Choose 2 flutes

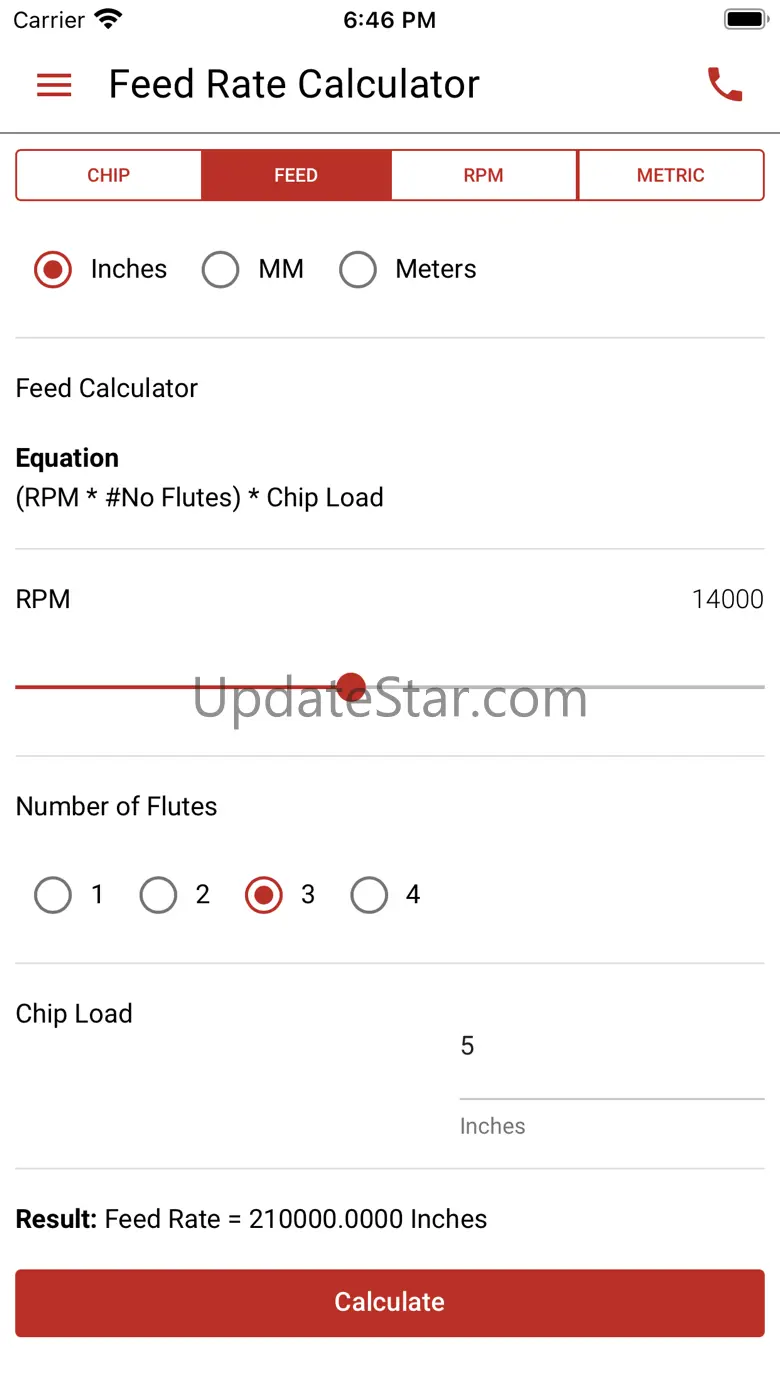tap(159, 895)
